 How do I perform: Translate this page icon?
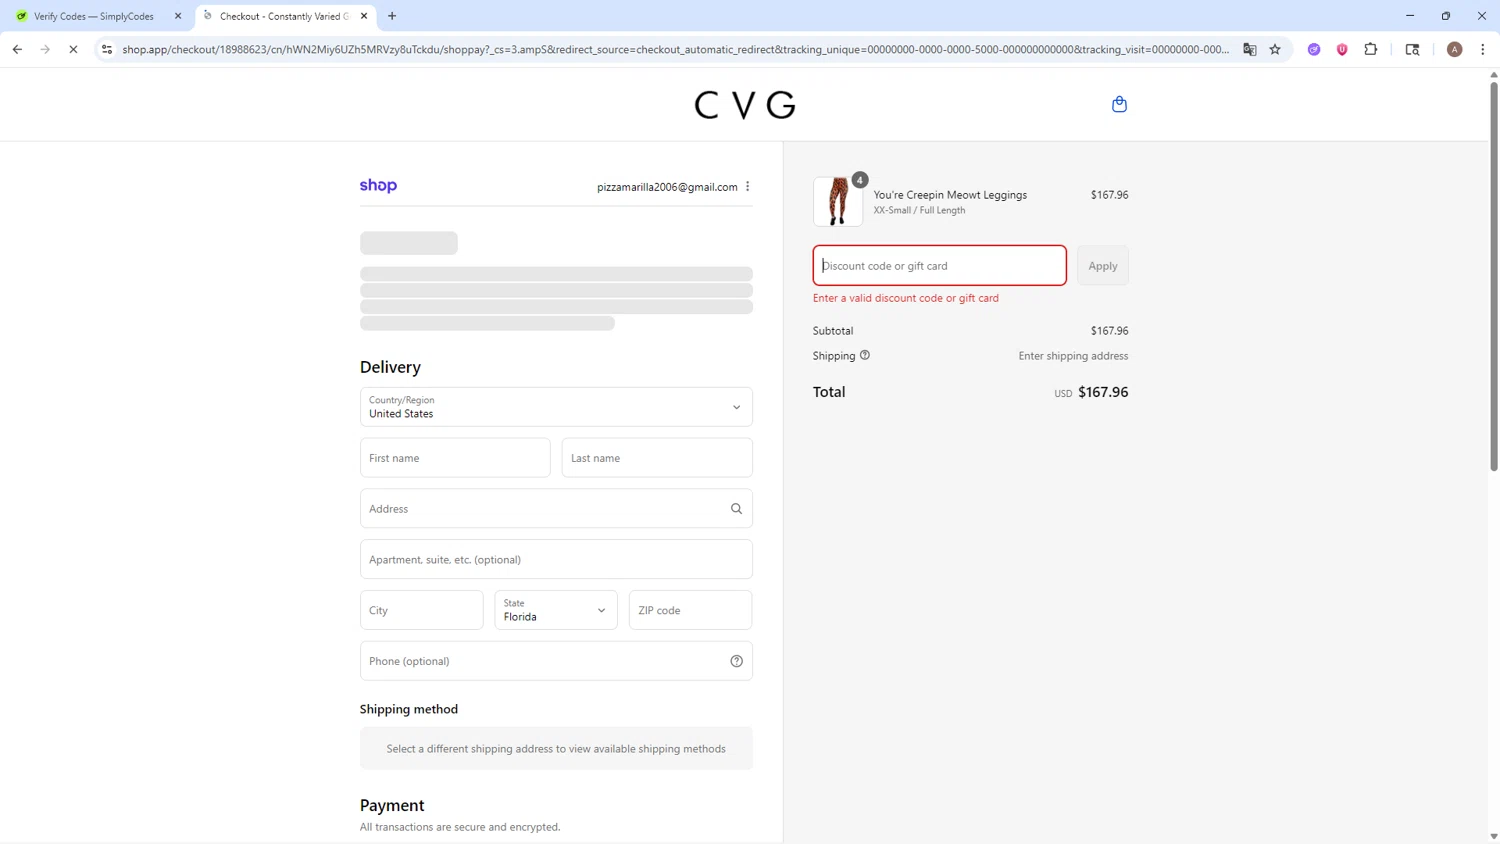pyautogui.click(x=1250, y=49)
